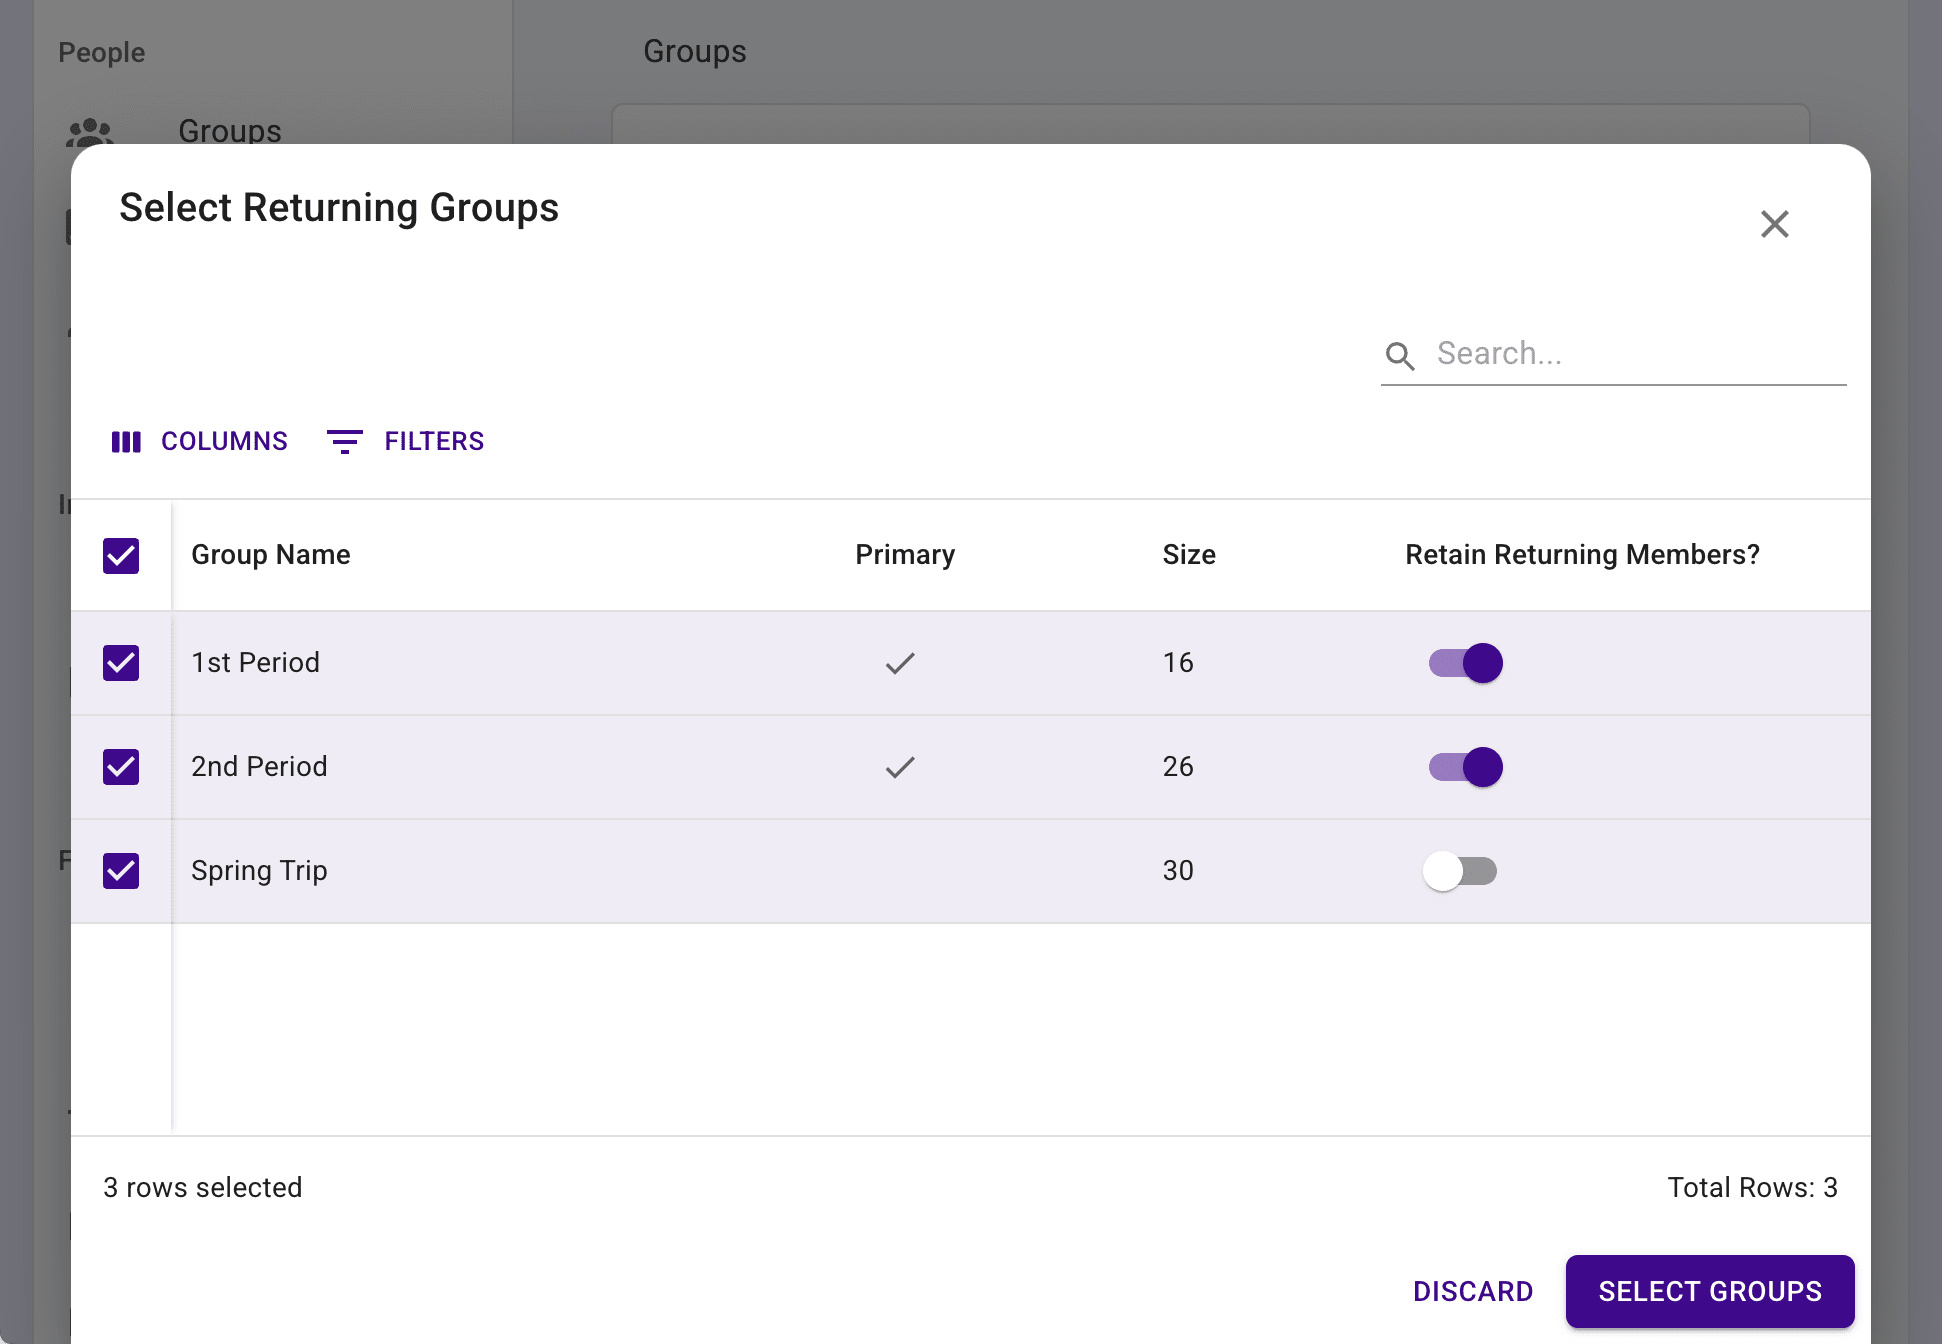Sort by Group Name column header

click(271, 555)
